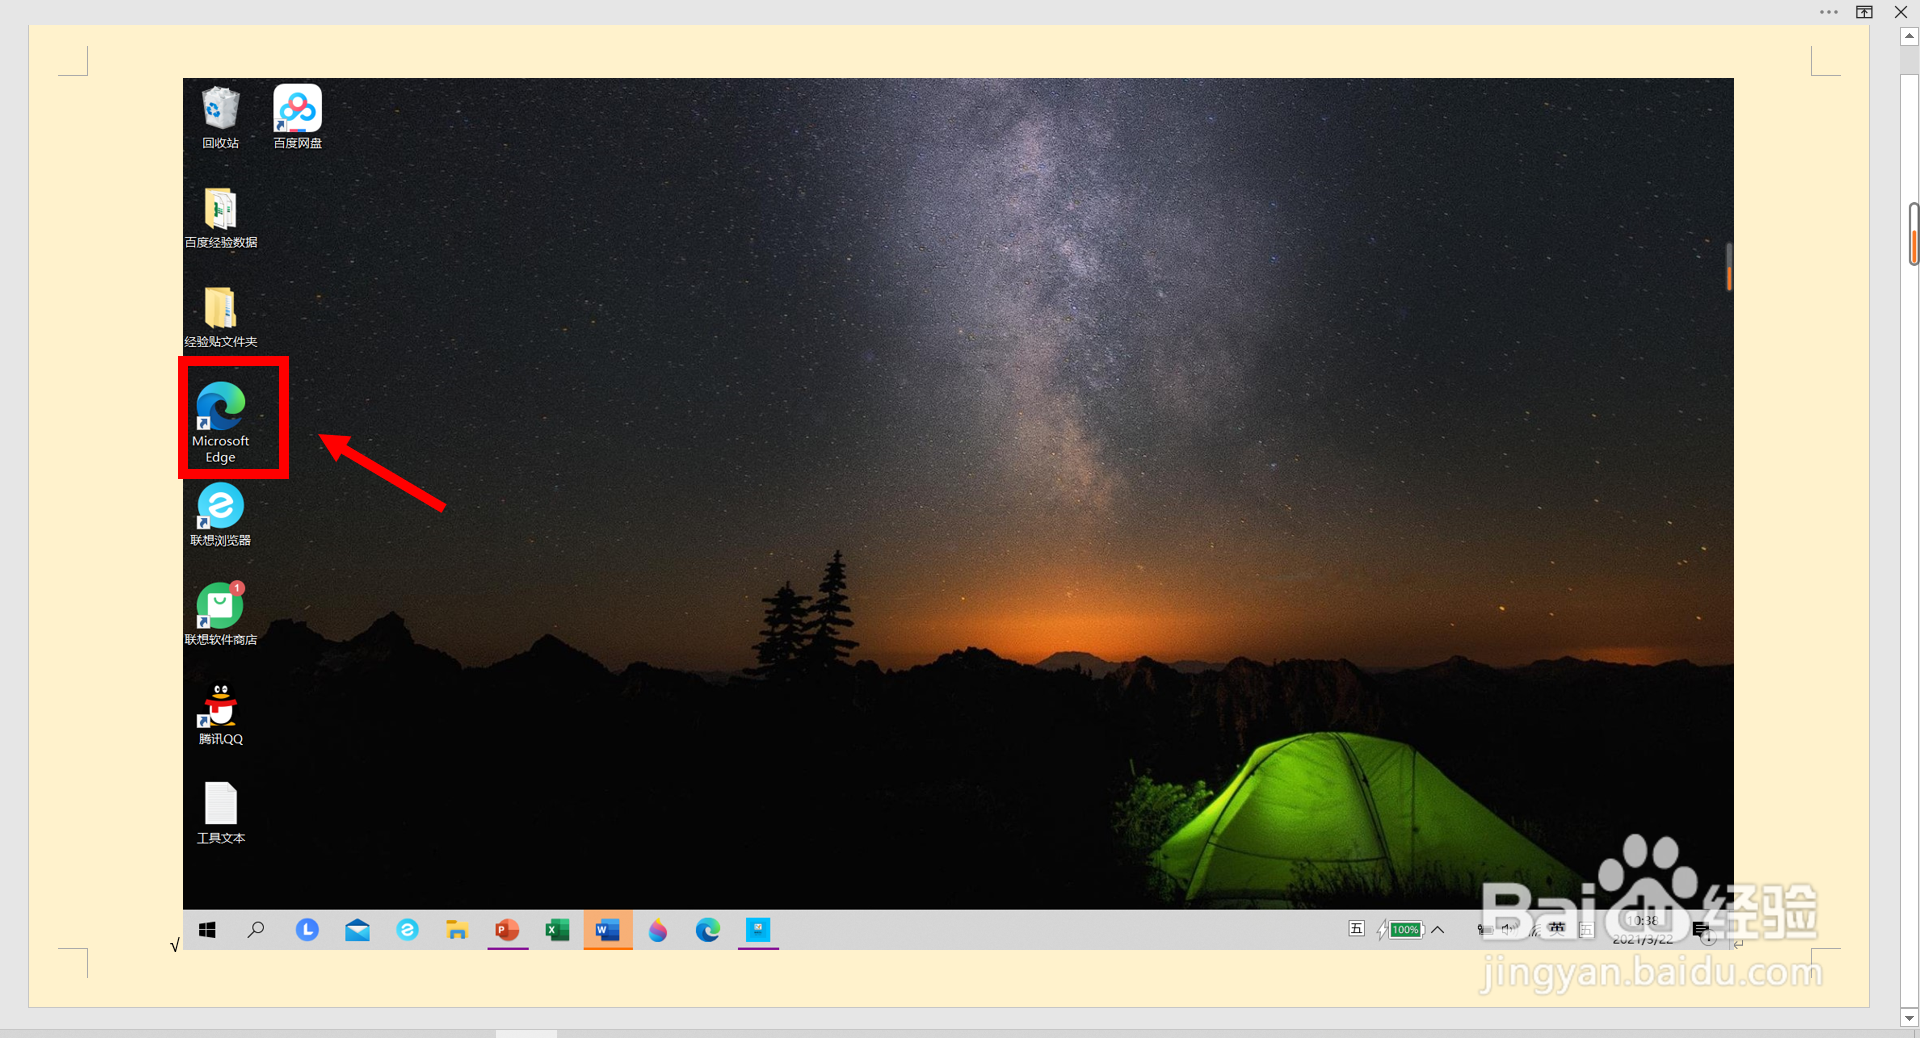Select the 腾讯QQ penguin desktop icon

click(220, 714)
